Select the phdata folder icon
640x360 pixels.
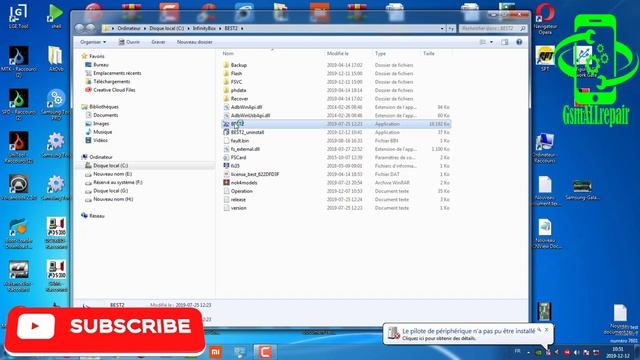click(226, 90)
